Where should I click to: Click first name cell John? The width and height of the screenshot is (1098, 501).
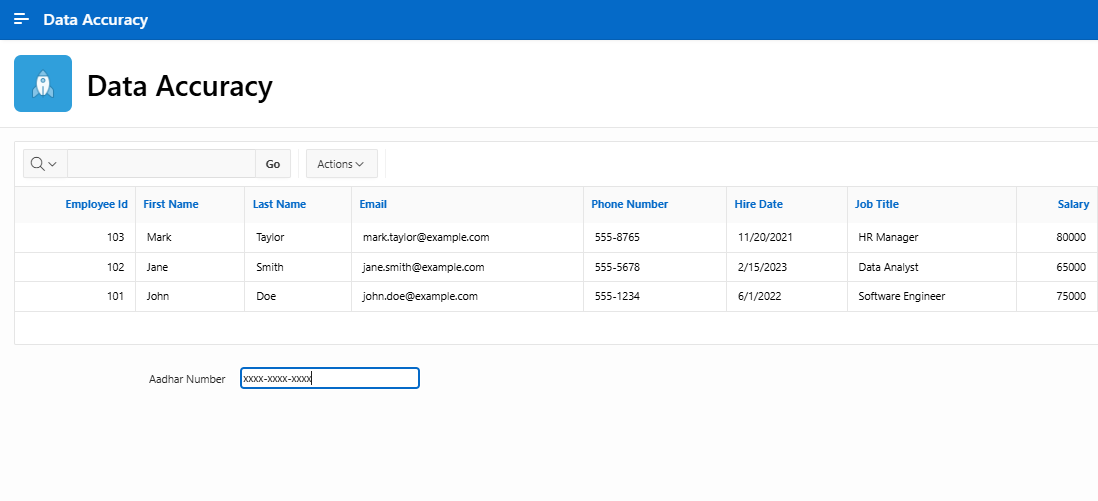[x=158, y=296]
